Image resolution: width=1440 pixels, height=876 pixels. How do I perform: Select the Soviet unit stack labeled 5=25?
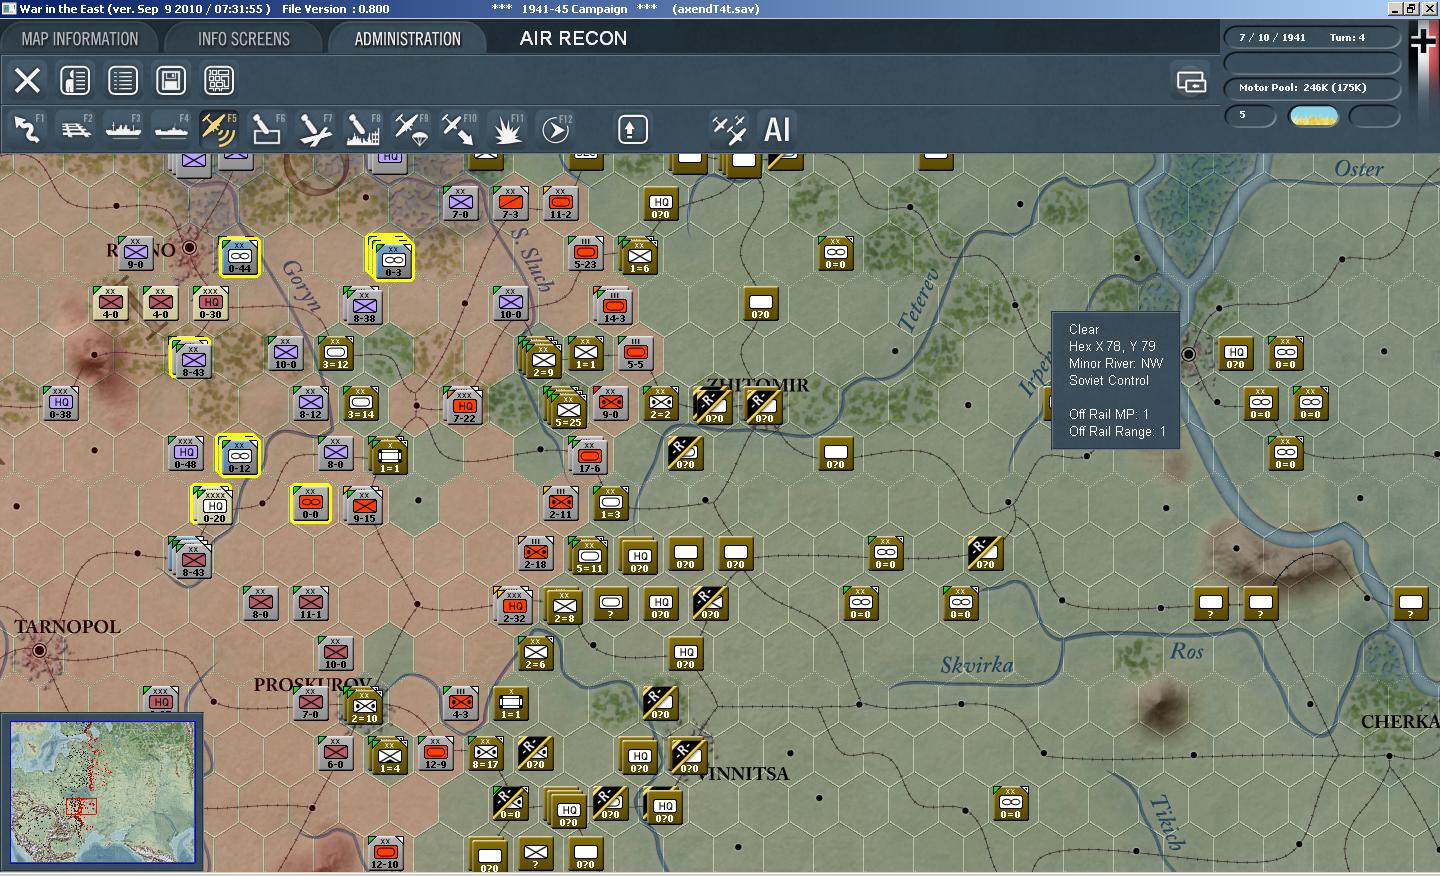(567, 408)
